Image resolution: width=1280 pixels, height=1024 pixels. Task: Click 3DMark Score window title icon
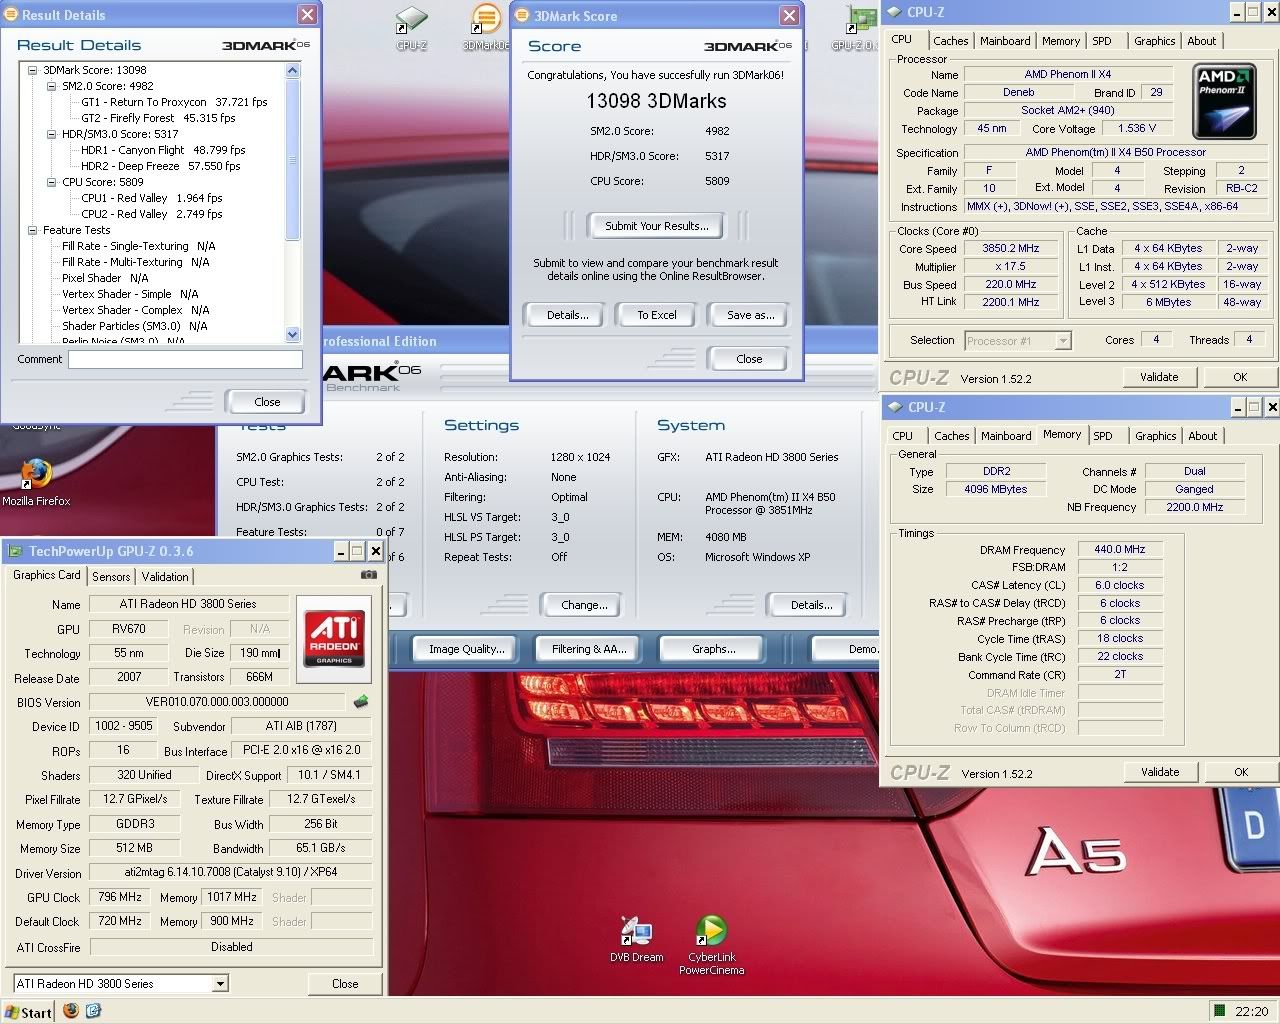tap(523, 15)
